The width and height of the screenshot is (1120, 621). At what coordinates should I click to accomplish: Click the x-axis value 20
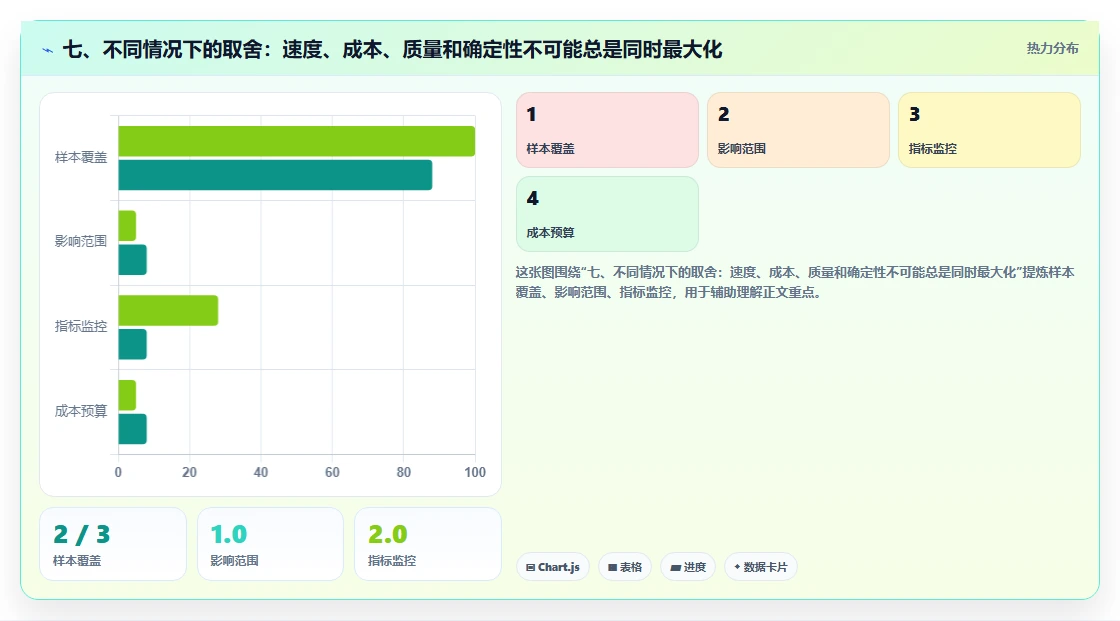pos(189,472)
